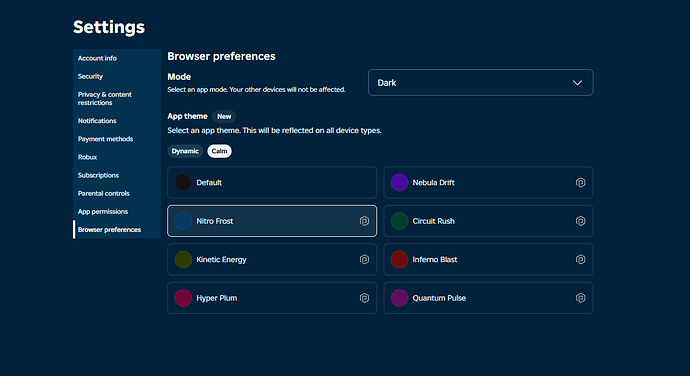Click 'Select an app mode' description text
This screenshot has width=690, height=376.
click(x=256, y=89)
